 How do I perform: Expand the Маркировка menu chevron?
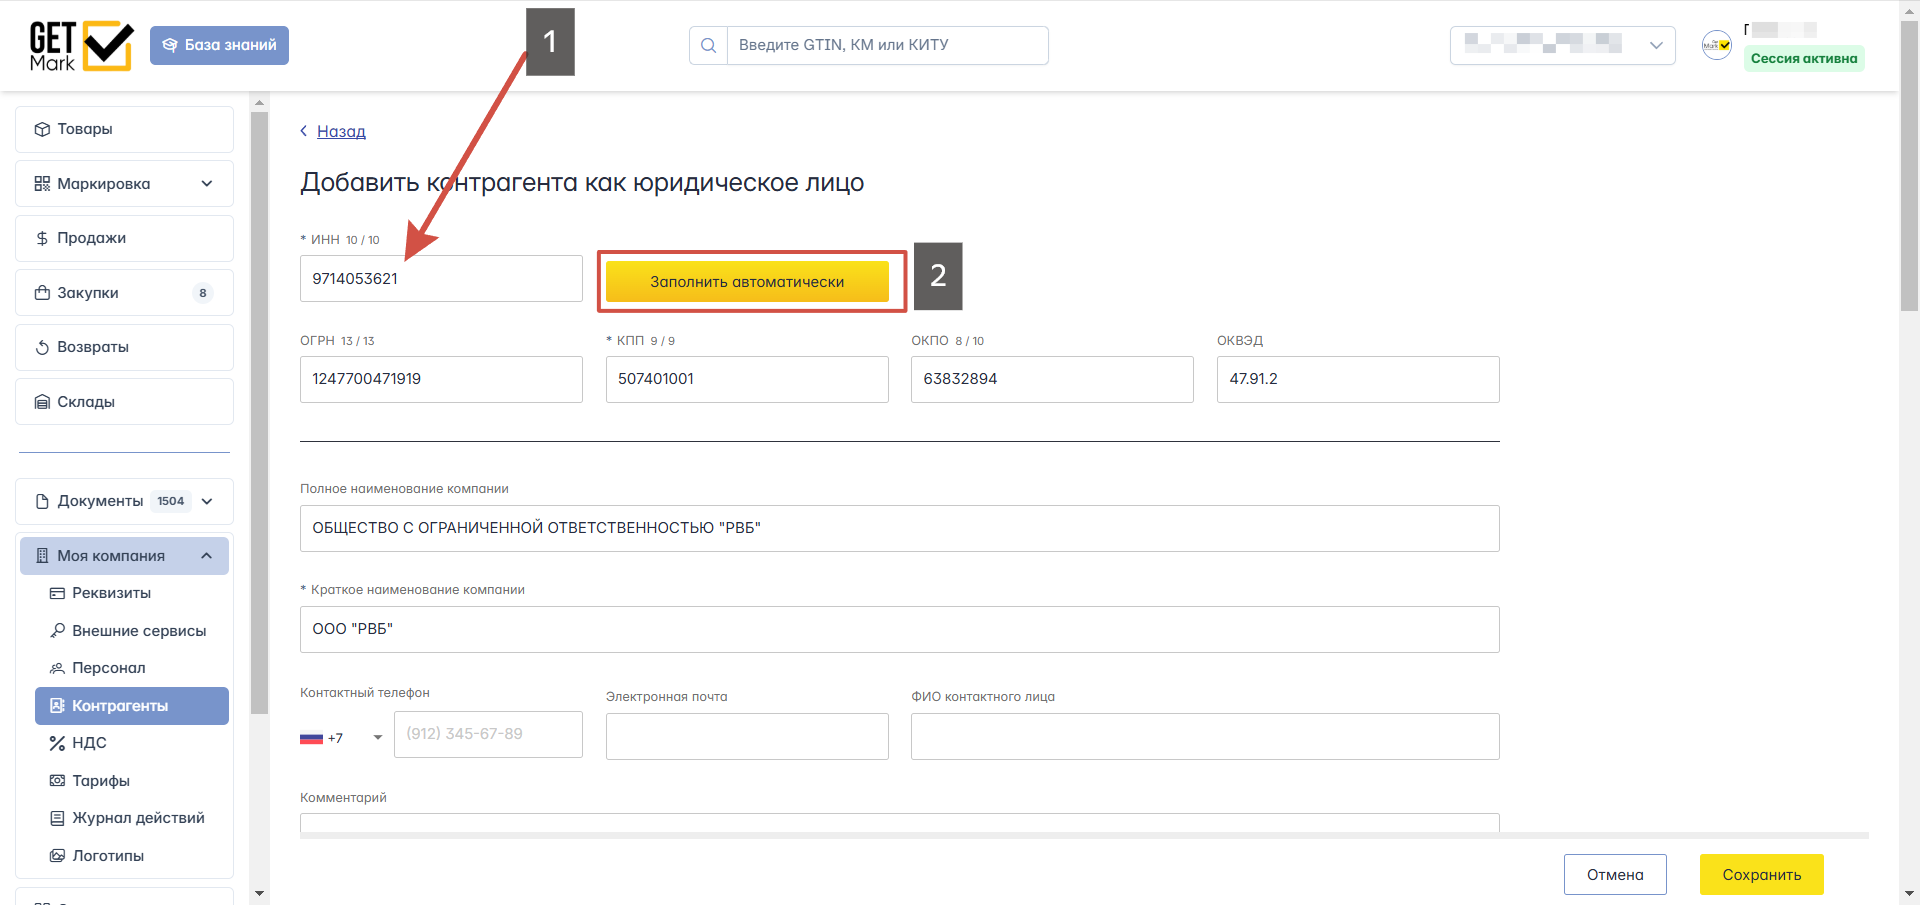(x=207, y=184)
